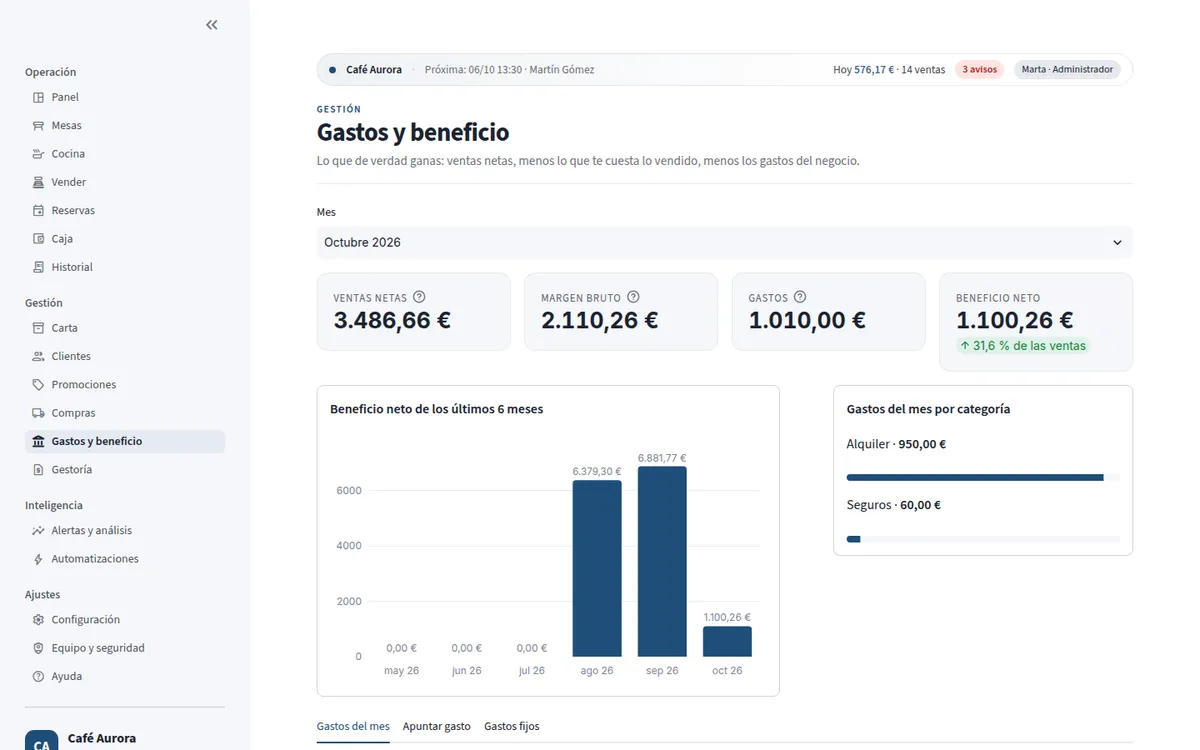Click the Reservas calendar icon
This screenshot has height=750, width=1200.
coord(38,211)
